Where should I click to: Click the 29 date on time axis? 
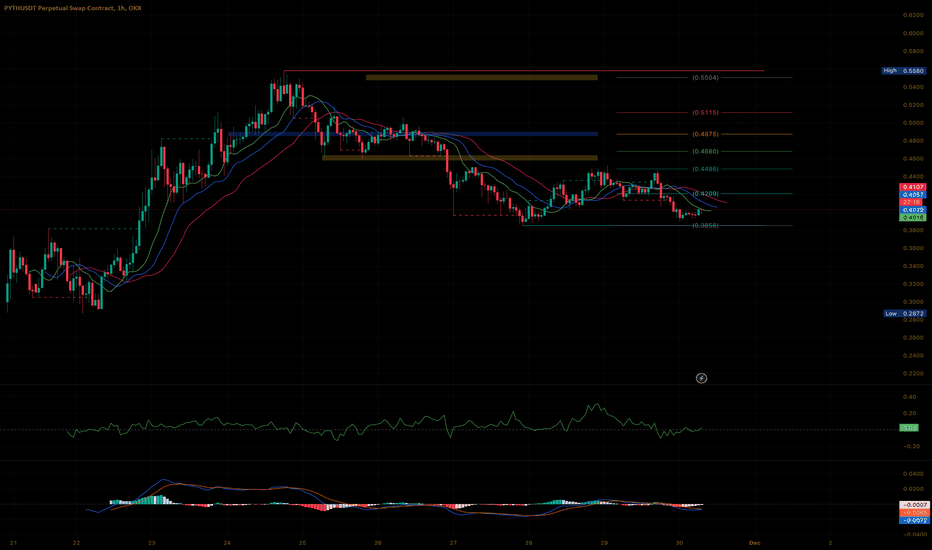click(x=604, y=543)
